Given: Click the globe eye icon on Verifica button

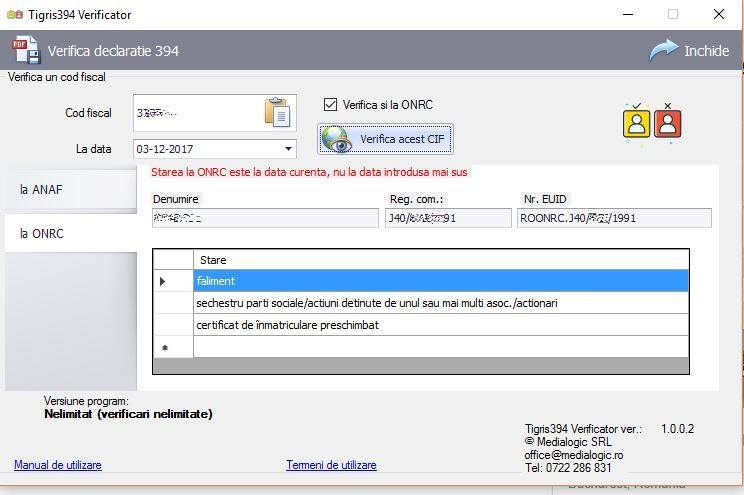Looking at the screenshot, I should (336, 139).
